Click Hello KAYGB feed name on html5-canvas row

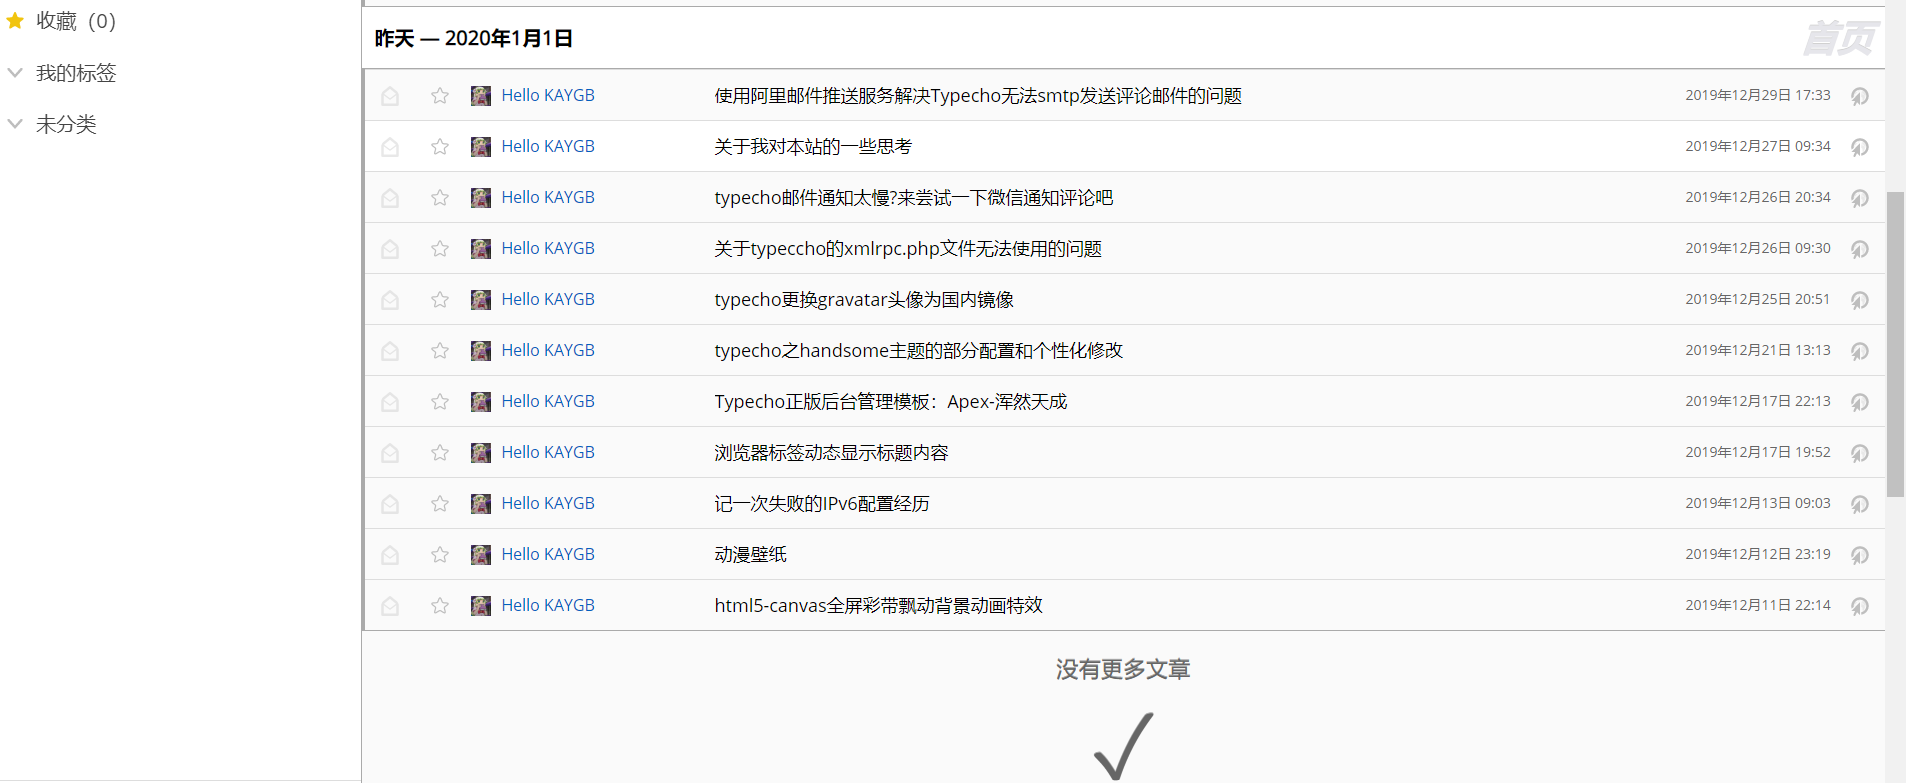tap(548, 605)
